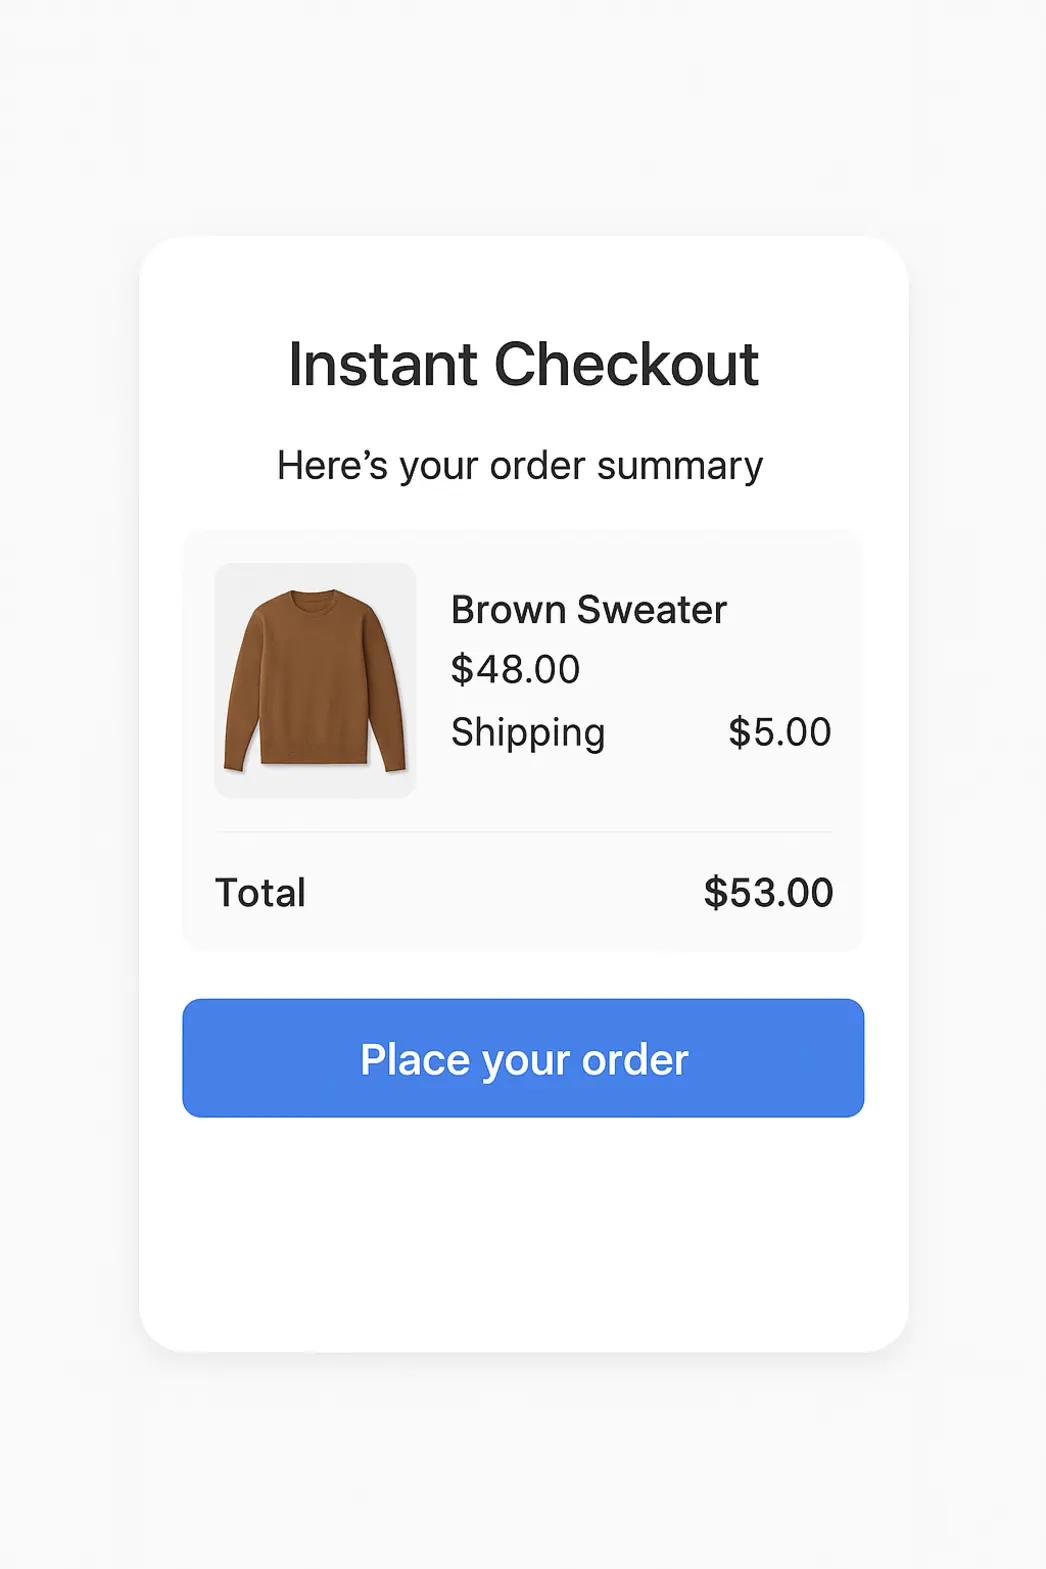Screen dimensions: 1046x1569
Task: Click the "Total" label
Action: (260, 893)
